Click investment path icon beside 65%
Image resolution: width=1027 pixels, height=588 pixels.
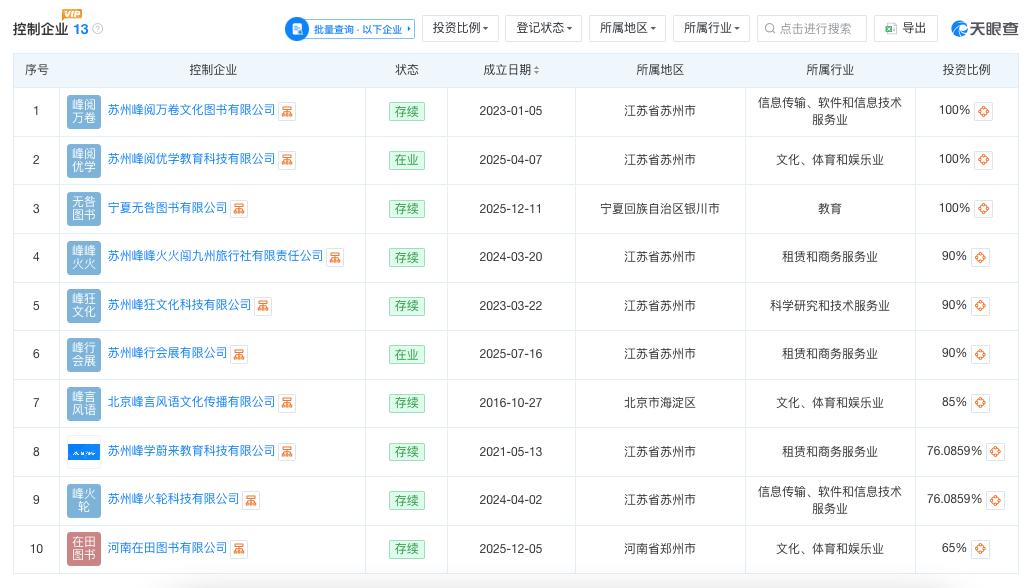tap(980, 549)
